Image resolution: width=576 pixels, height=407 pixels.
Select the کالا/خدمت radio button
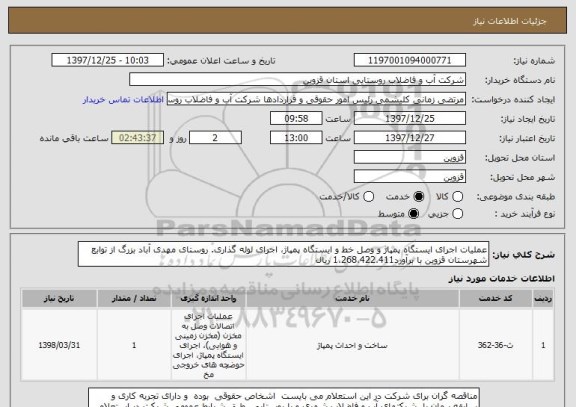point(368,197)
